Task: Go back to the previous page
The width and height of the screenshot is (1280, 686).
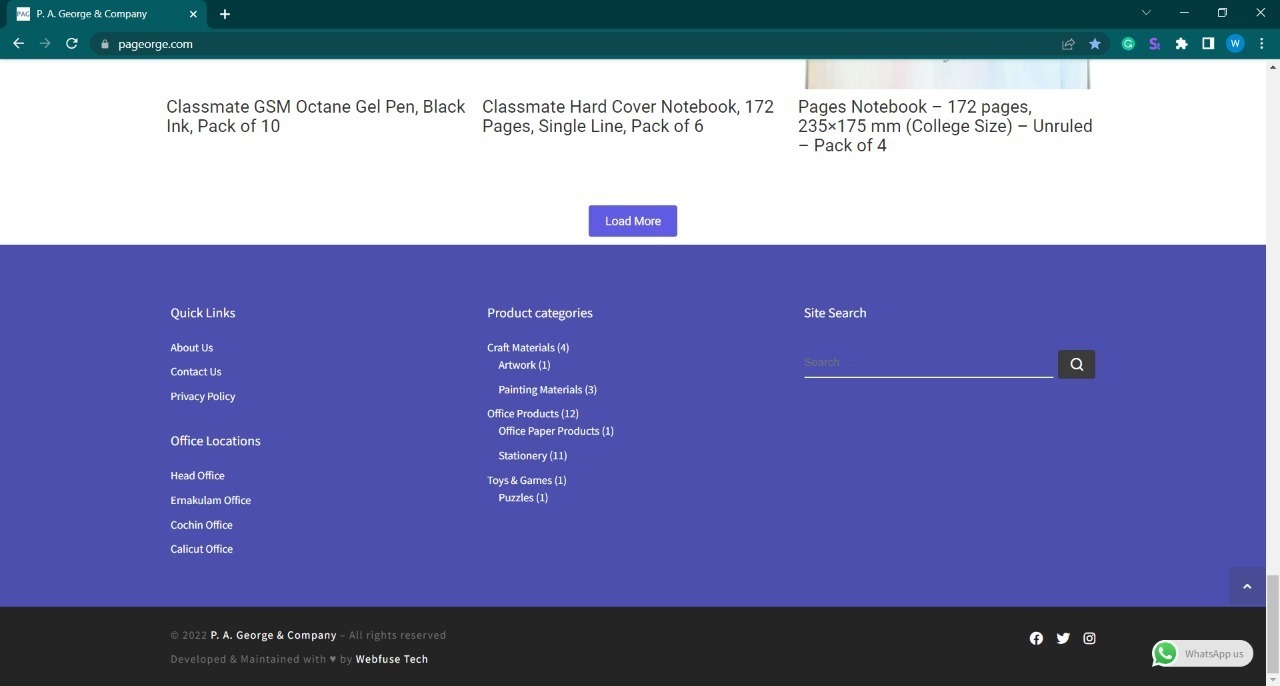Action: pyautogui.click(x=18, y=44)
